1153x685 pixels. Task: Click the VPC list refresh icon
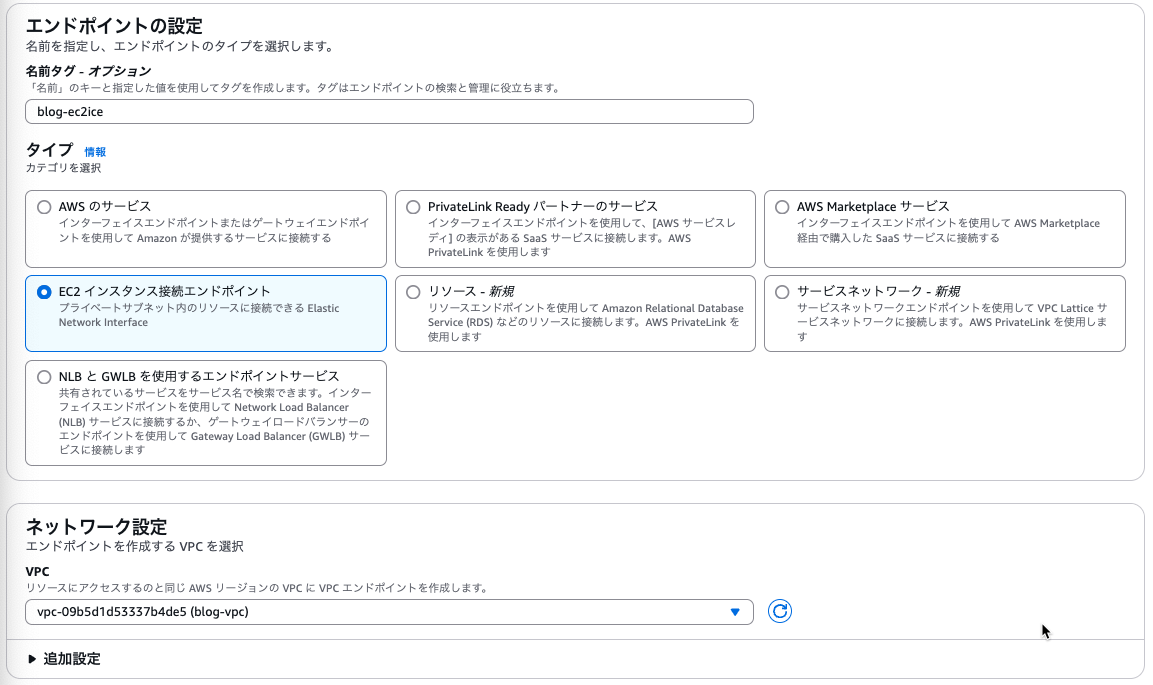(x=779, y=611)
